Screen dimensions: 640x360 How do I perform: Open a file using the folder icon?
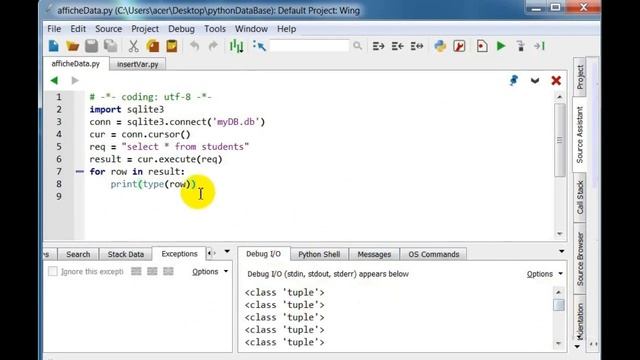[73, 46]
